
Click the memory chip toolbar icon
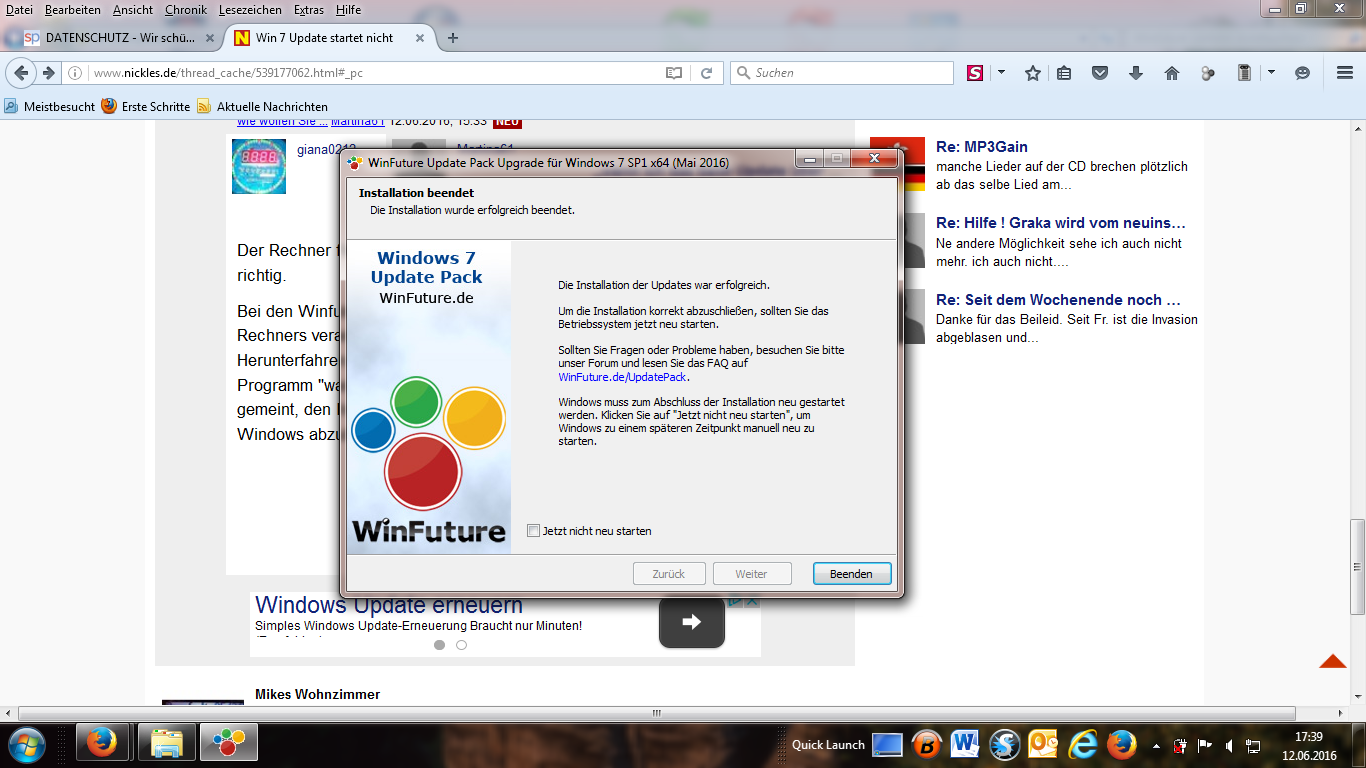click(1244, 73)
